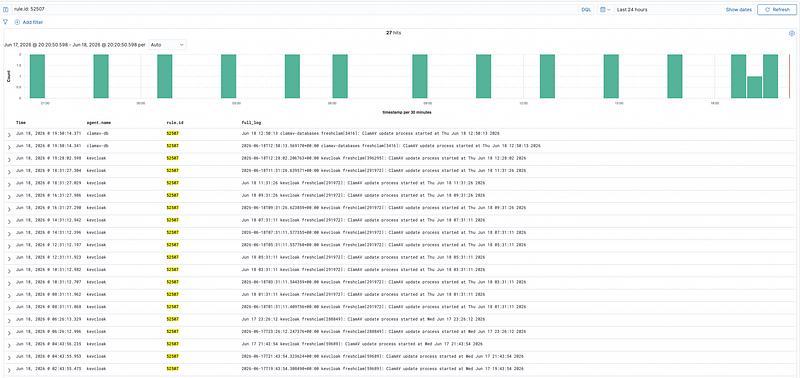800x378 pixels.
Task: Click the Time column header
Action: coord(20,122)
